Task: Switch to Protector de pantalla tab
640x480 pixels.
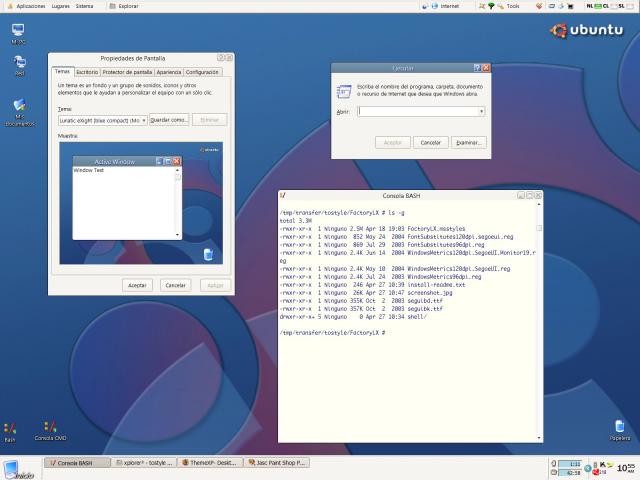Action: coord(127,72)
